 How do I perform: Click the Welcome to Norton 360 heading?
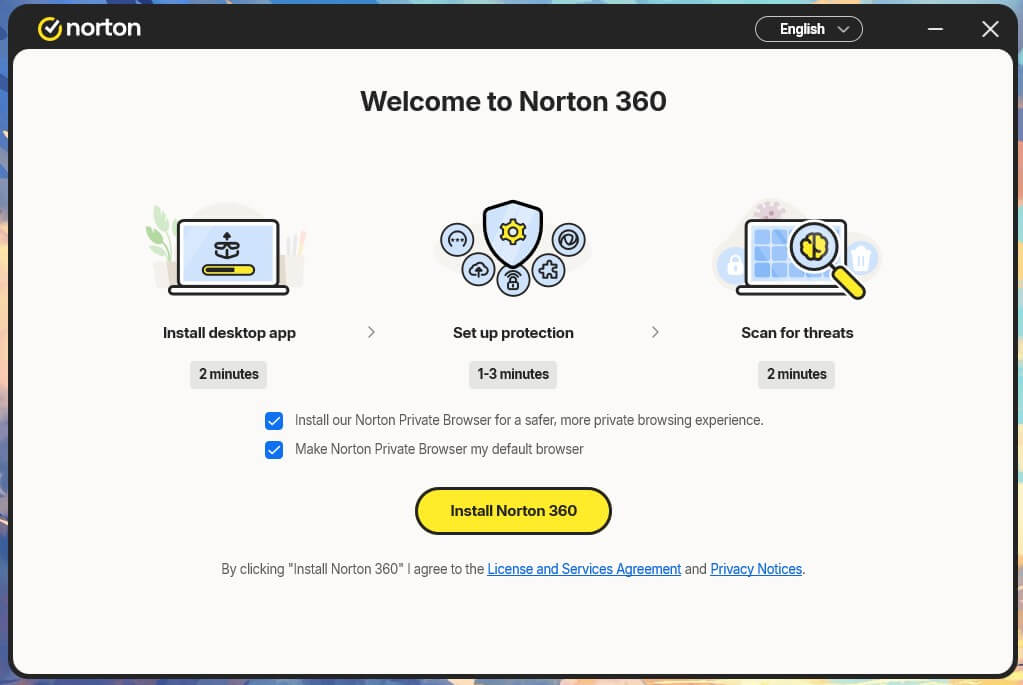point(513,101)
